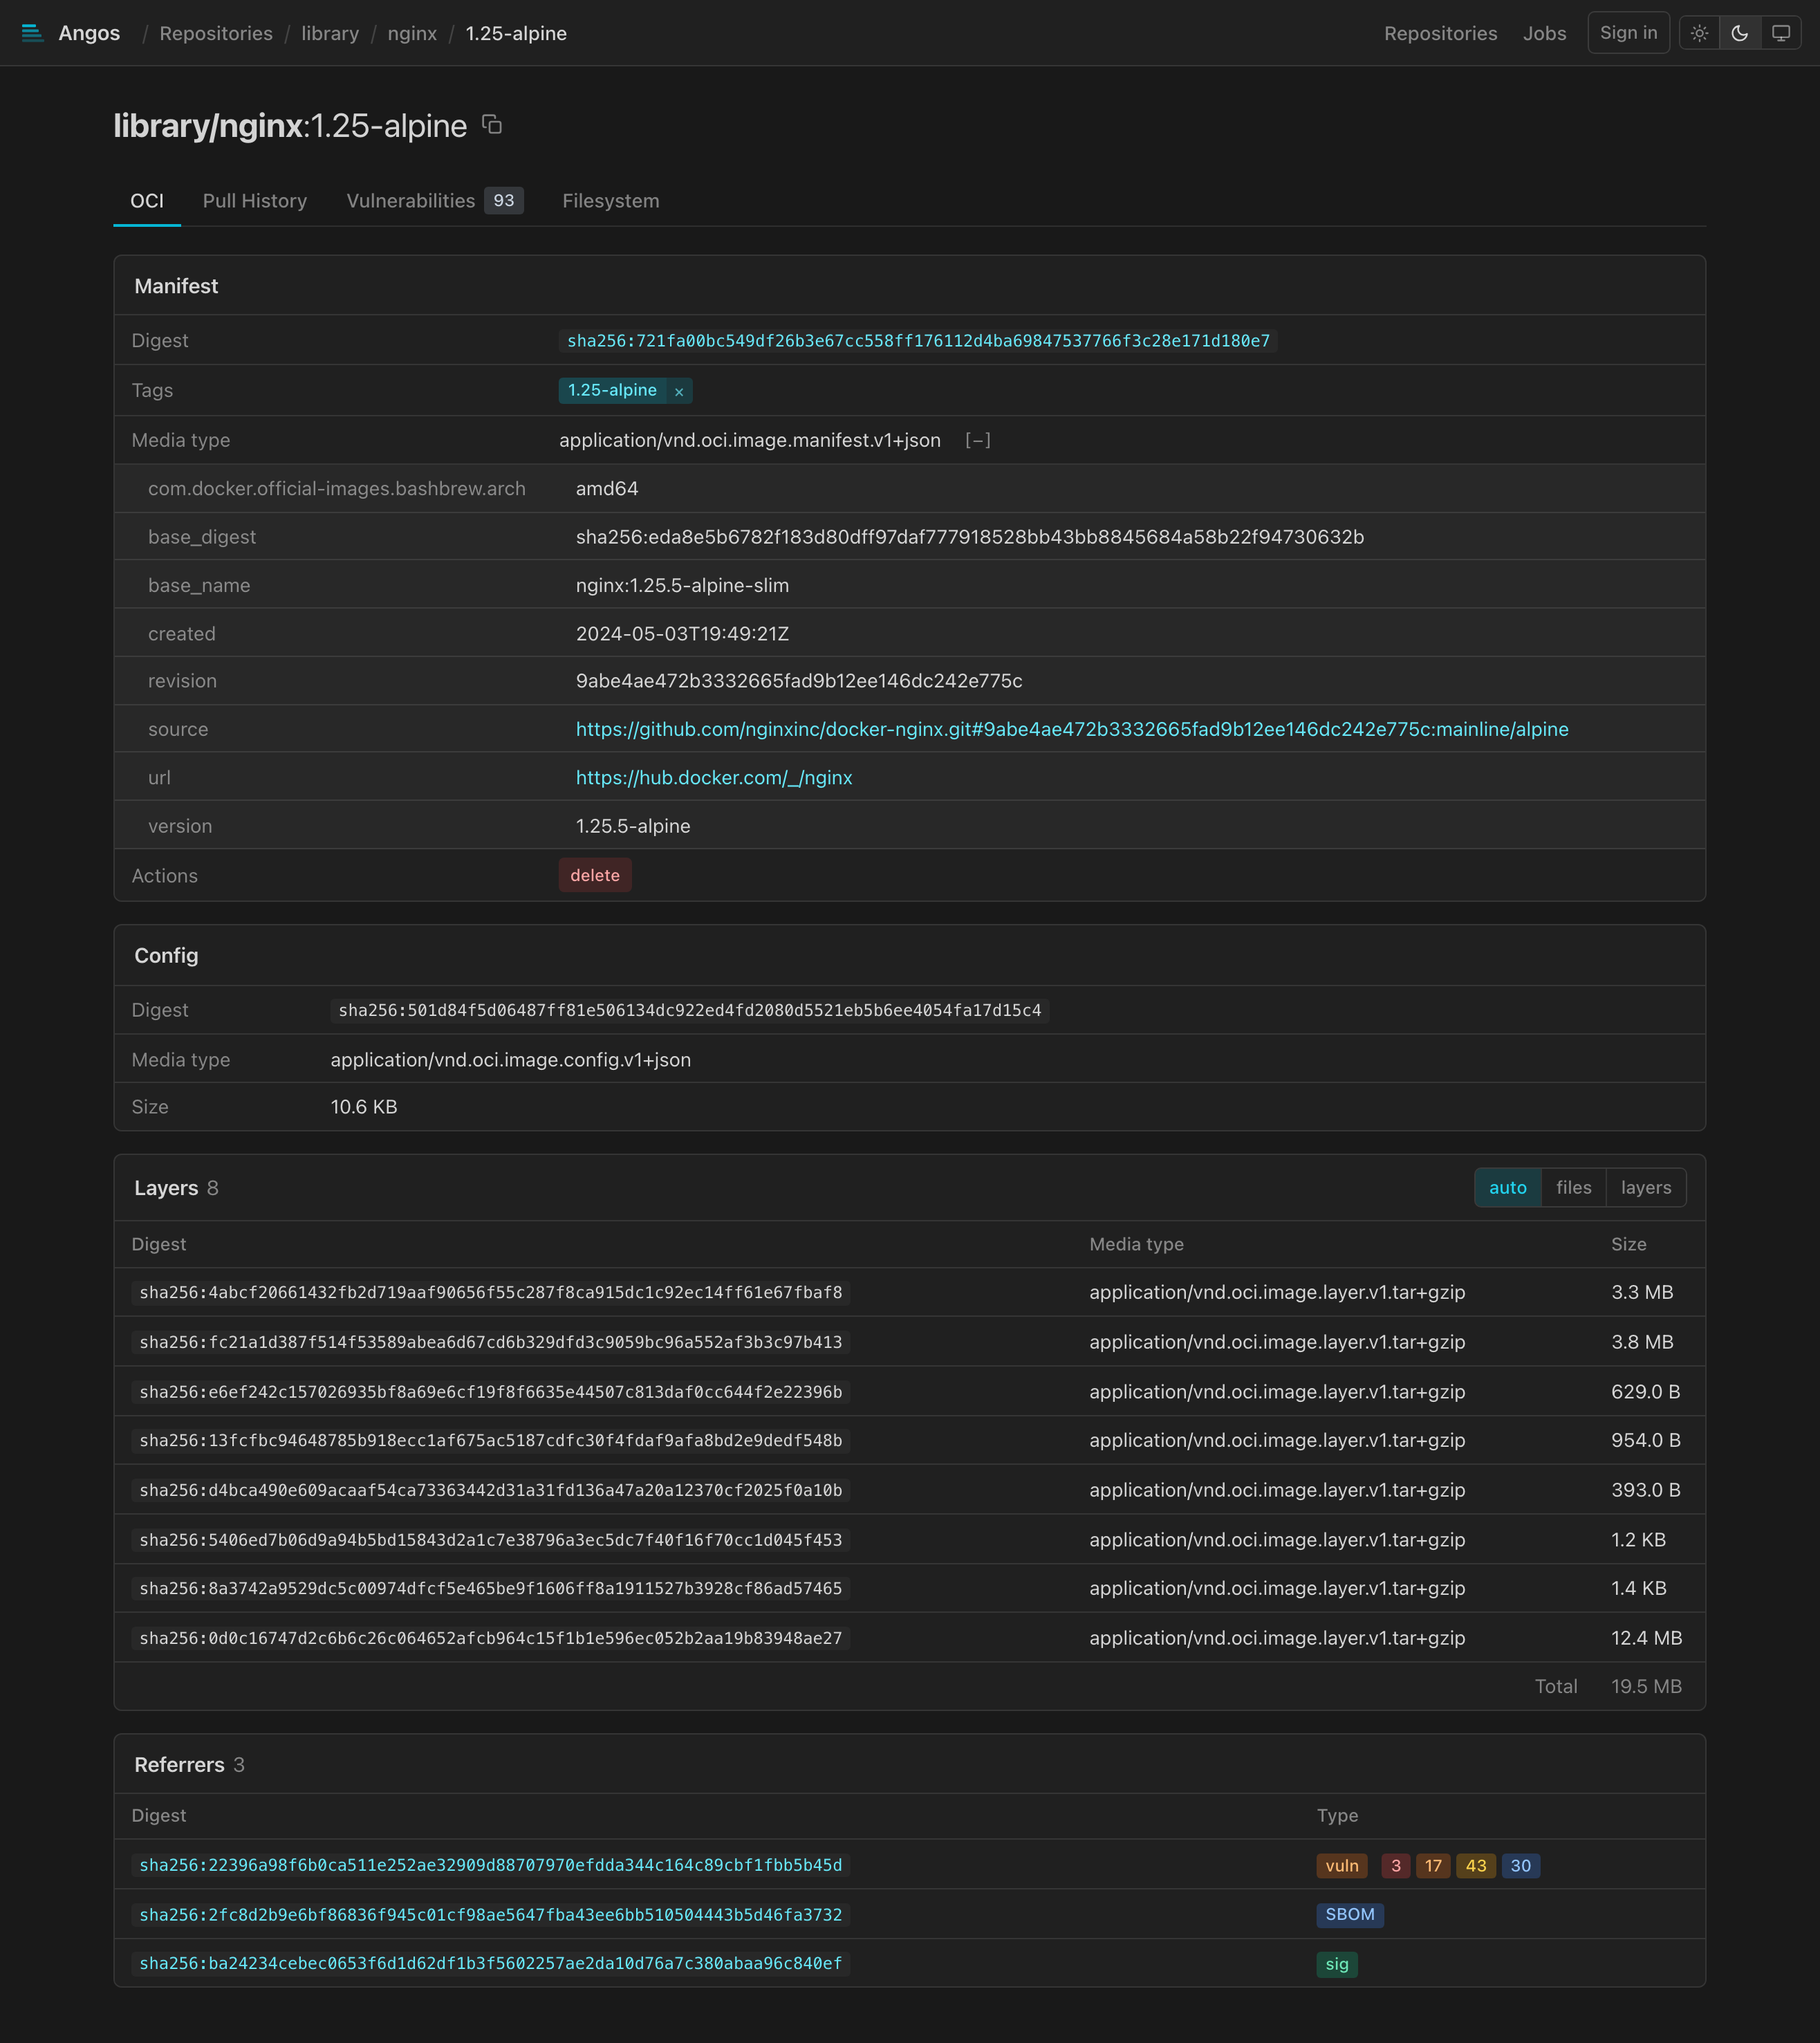Open the manifest digest sha256:721fa00b link

tap(918, 341)
